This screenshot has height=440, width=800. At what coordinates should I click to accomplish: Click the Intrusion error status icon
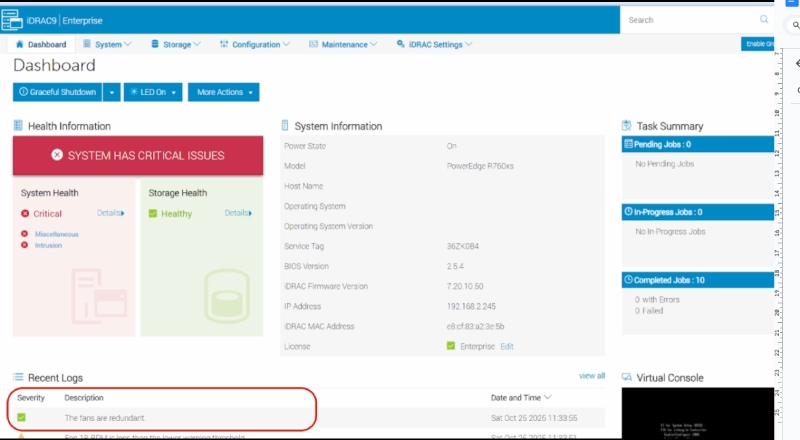pyautogui.click(x=25, y=245)
